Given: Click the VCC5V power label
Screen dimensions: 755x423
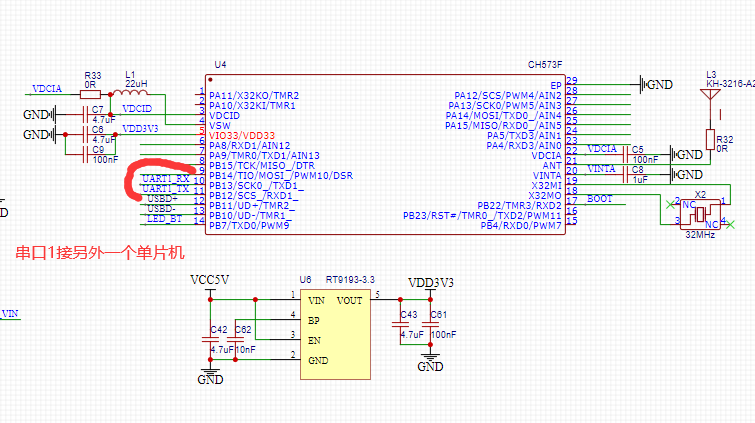Looking at the screenshot, I should pos(210,279).
